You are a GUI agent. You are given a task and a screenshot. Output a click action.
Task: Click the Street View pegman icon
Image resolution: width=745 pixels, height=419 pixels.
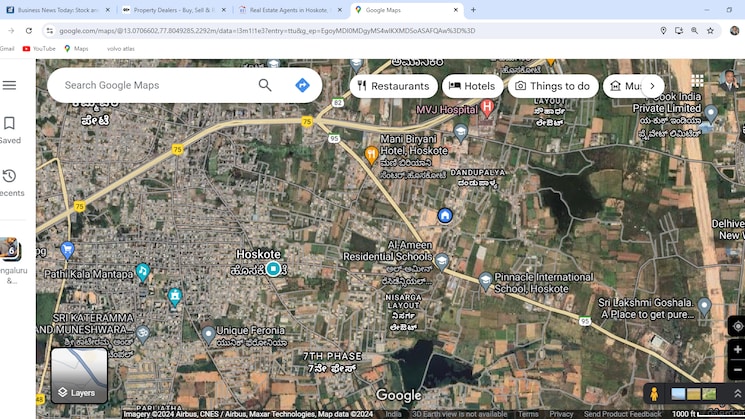654,394
